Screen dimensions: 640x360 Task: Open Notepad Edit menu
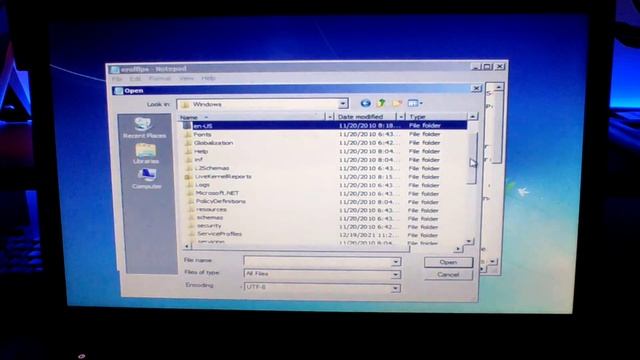point(136,78)
